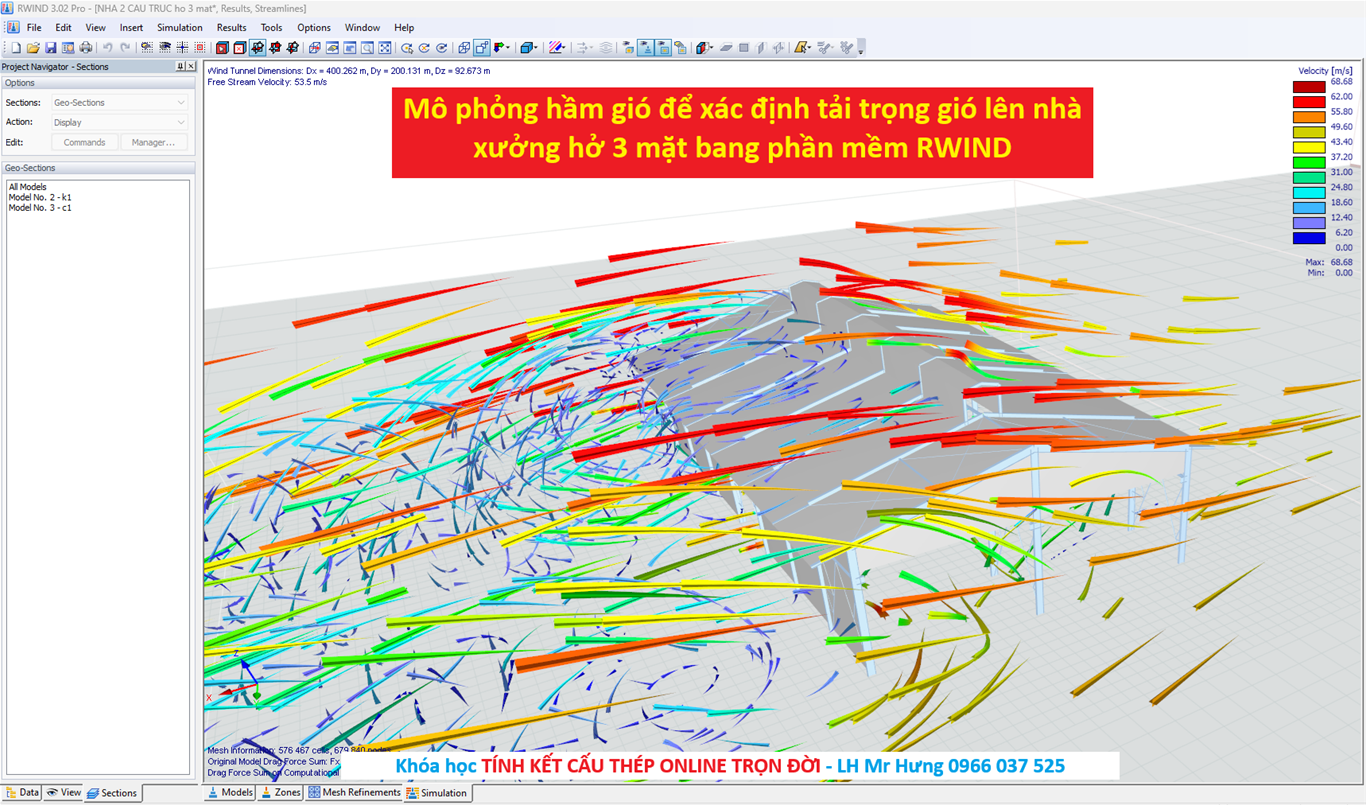This screenshot has height=805, width=1366.
Task: Click the zoom-all fit view icon
Action: coord(385,47)
